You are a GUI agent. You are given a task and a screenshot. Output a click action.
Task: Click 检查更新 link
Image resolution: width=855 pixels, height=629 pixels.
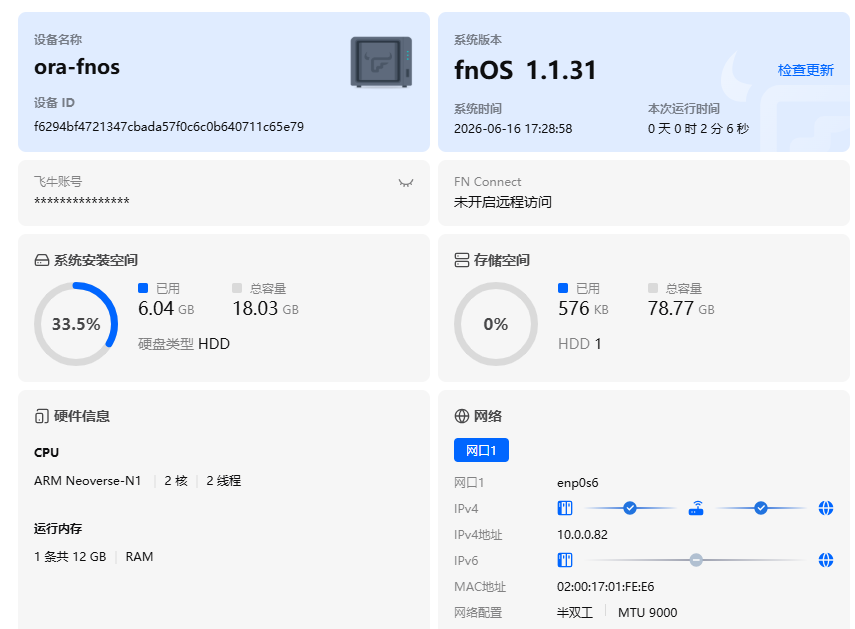[x=805, y=70]
